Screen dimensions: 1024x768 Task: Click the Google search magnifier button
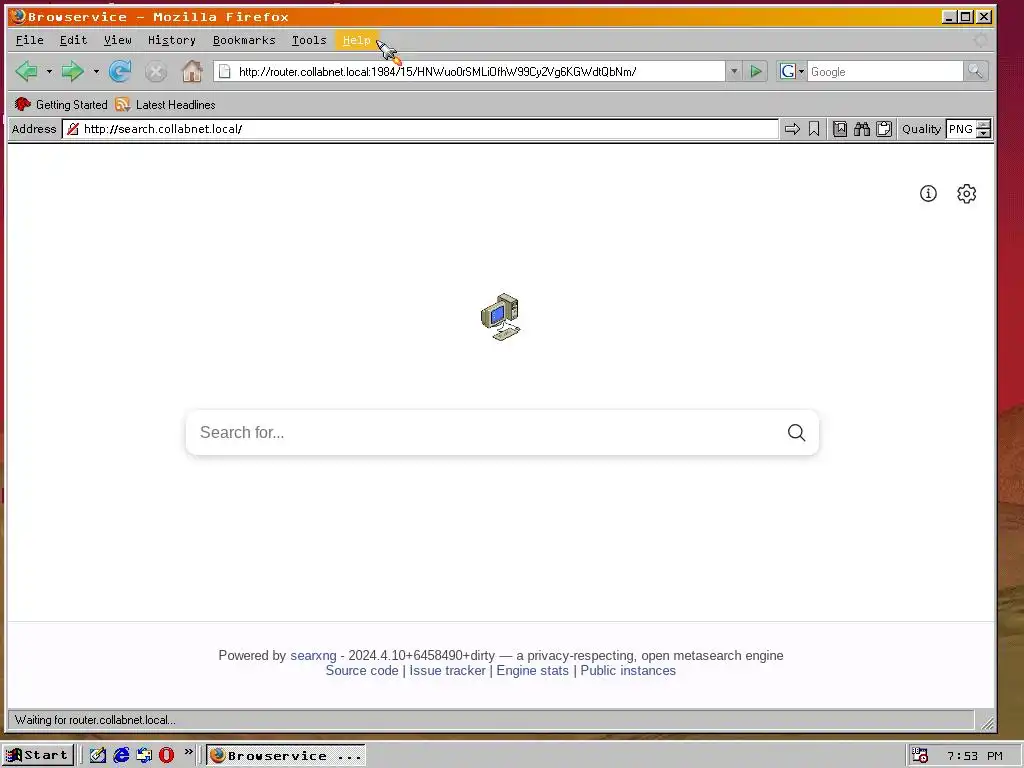coord(976,71)
